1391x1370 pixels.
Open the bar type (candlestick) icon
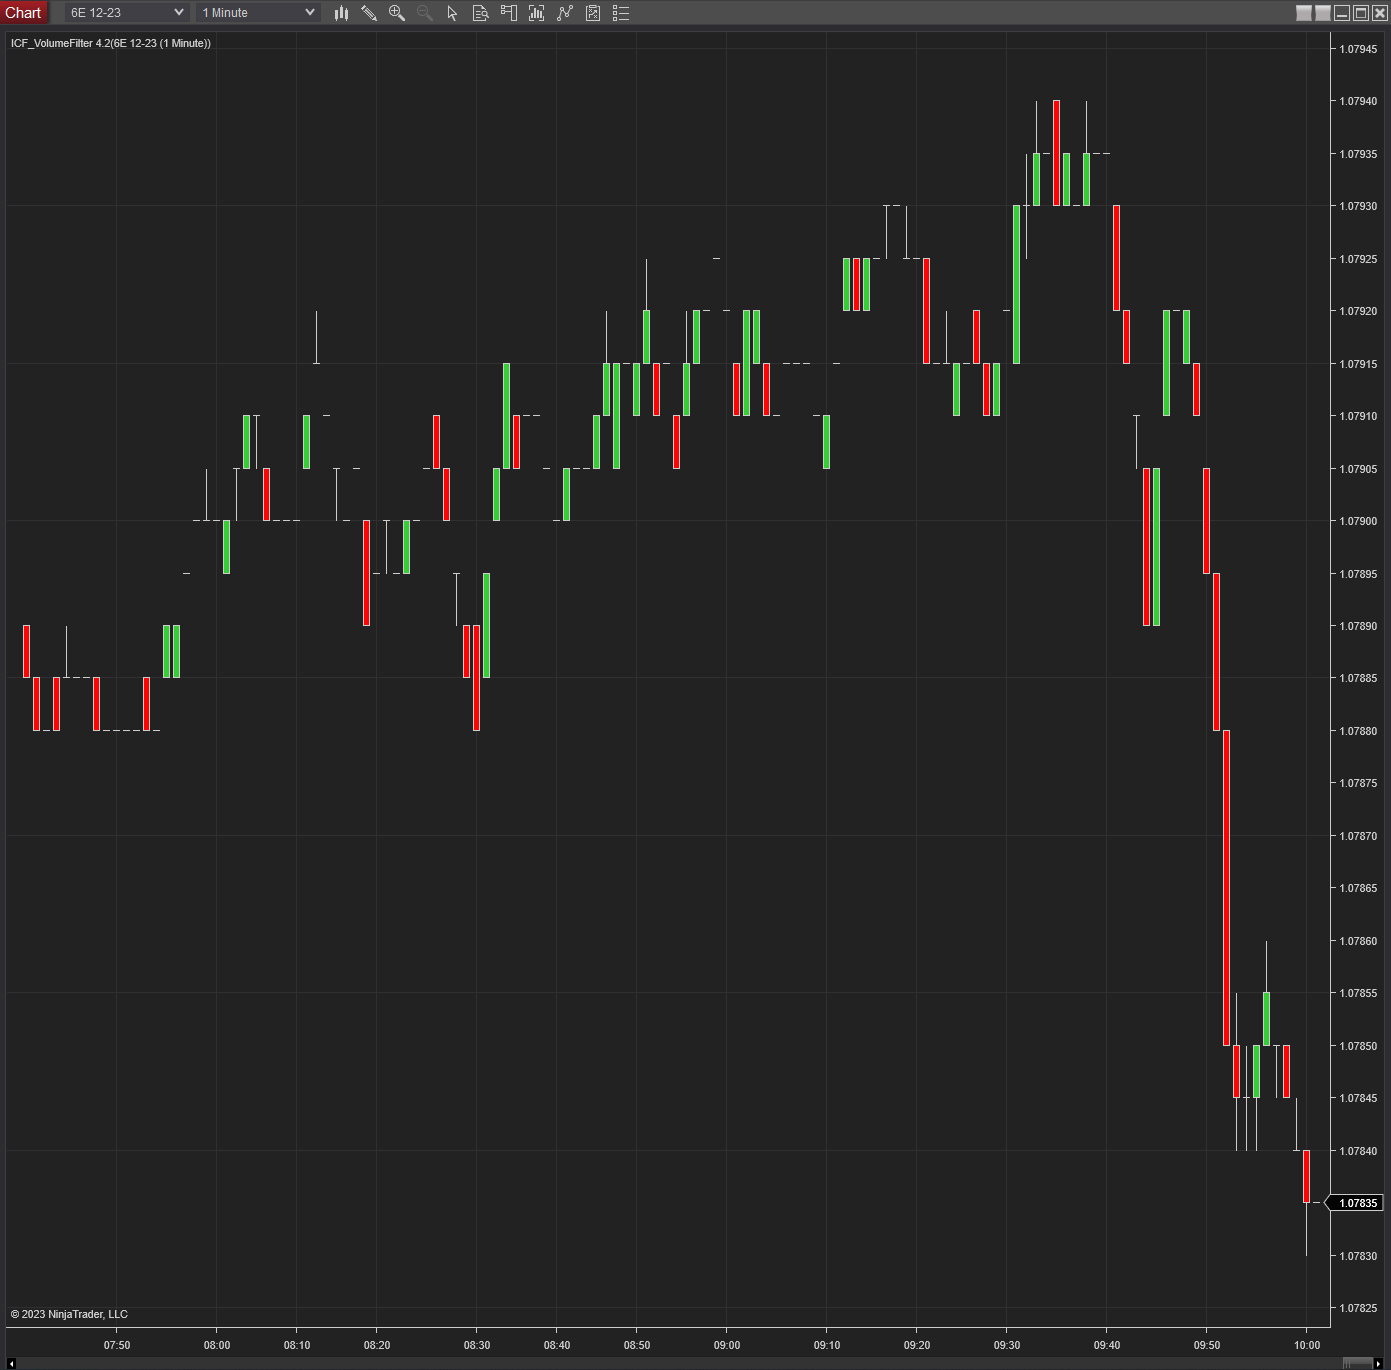[x=341, y=13]
